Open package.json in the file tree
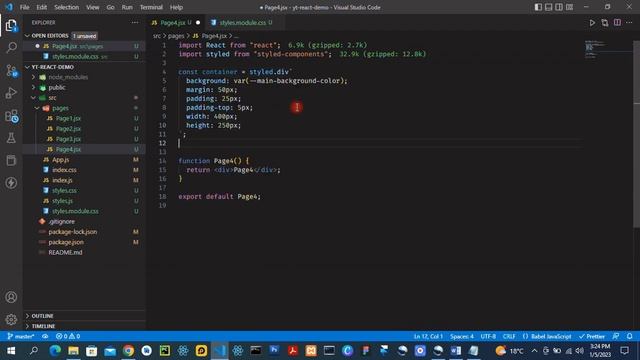Screen dimensions: 640x360 coord(66,242)
